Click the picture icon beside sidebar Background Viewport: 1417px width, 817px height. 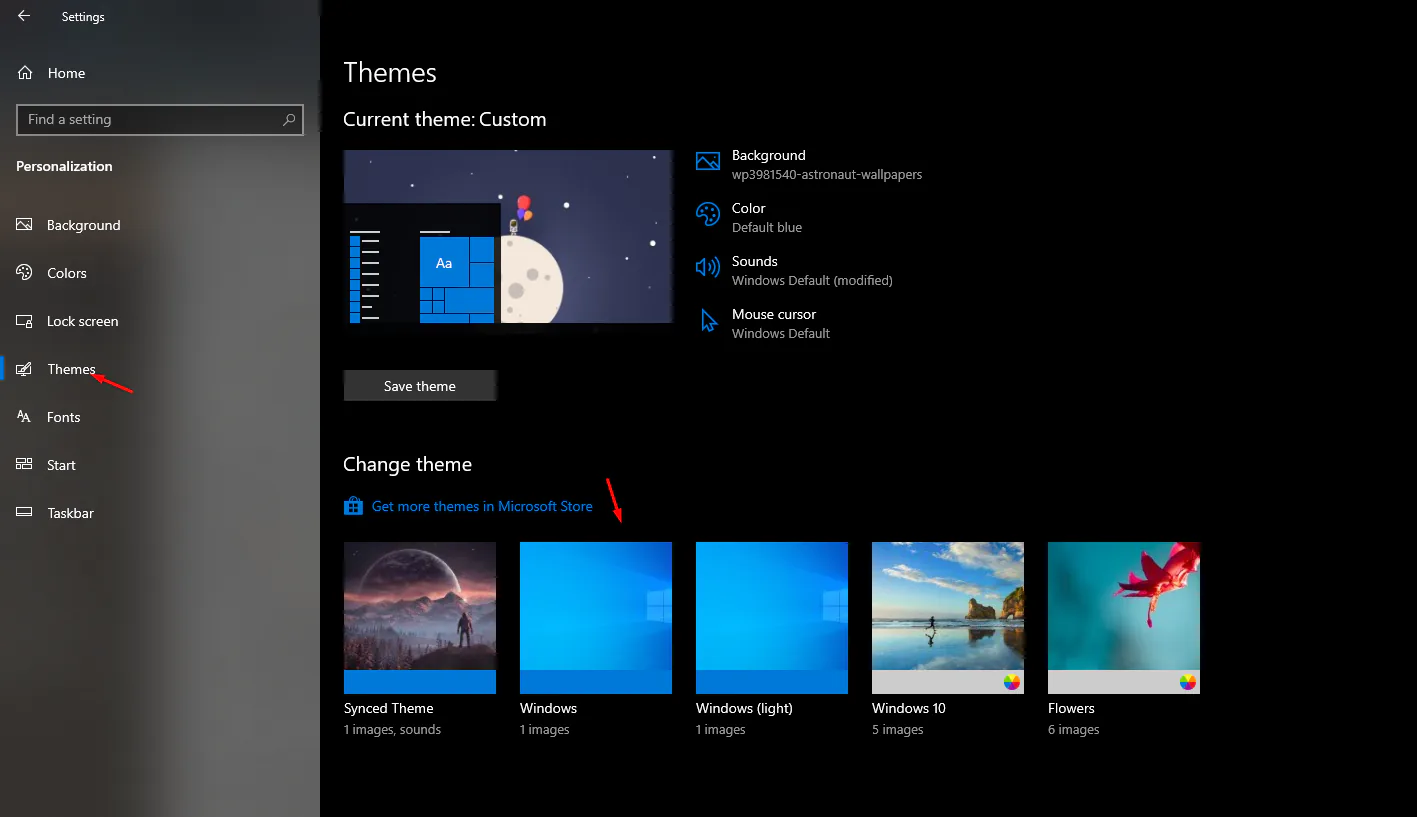click(x=25, y=225)
